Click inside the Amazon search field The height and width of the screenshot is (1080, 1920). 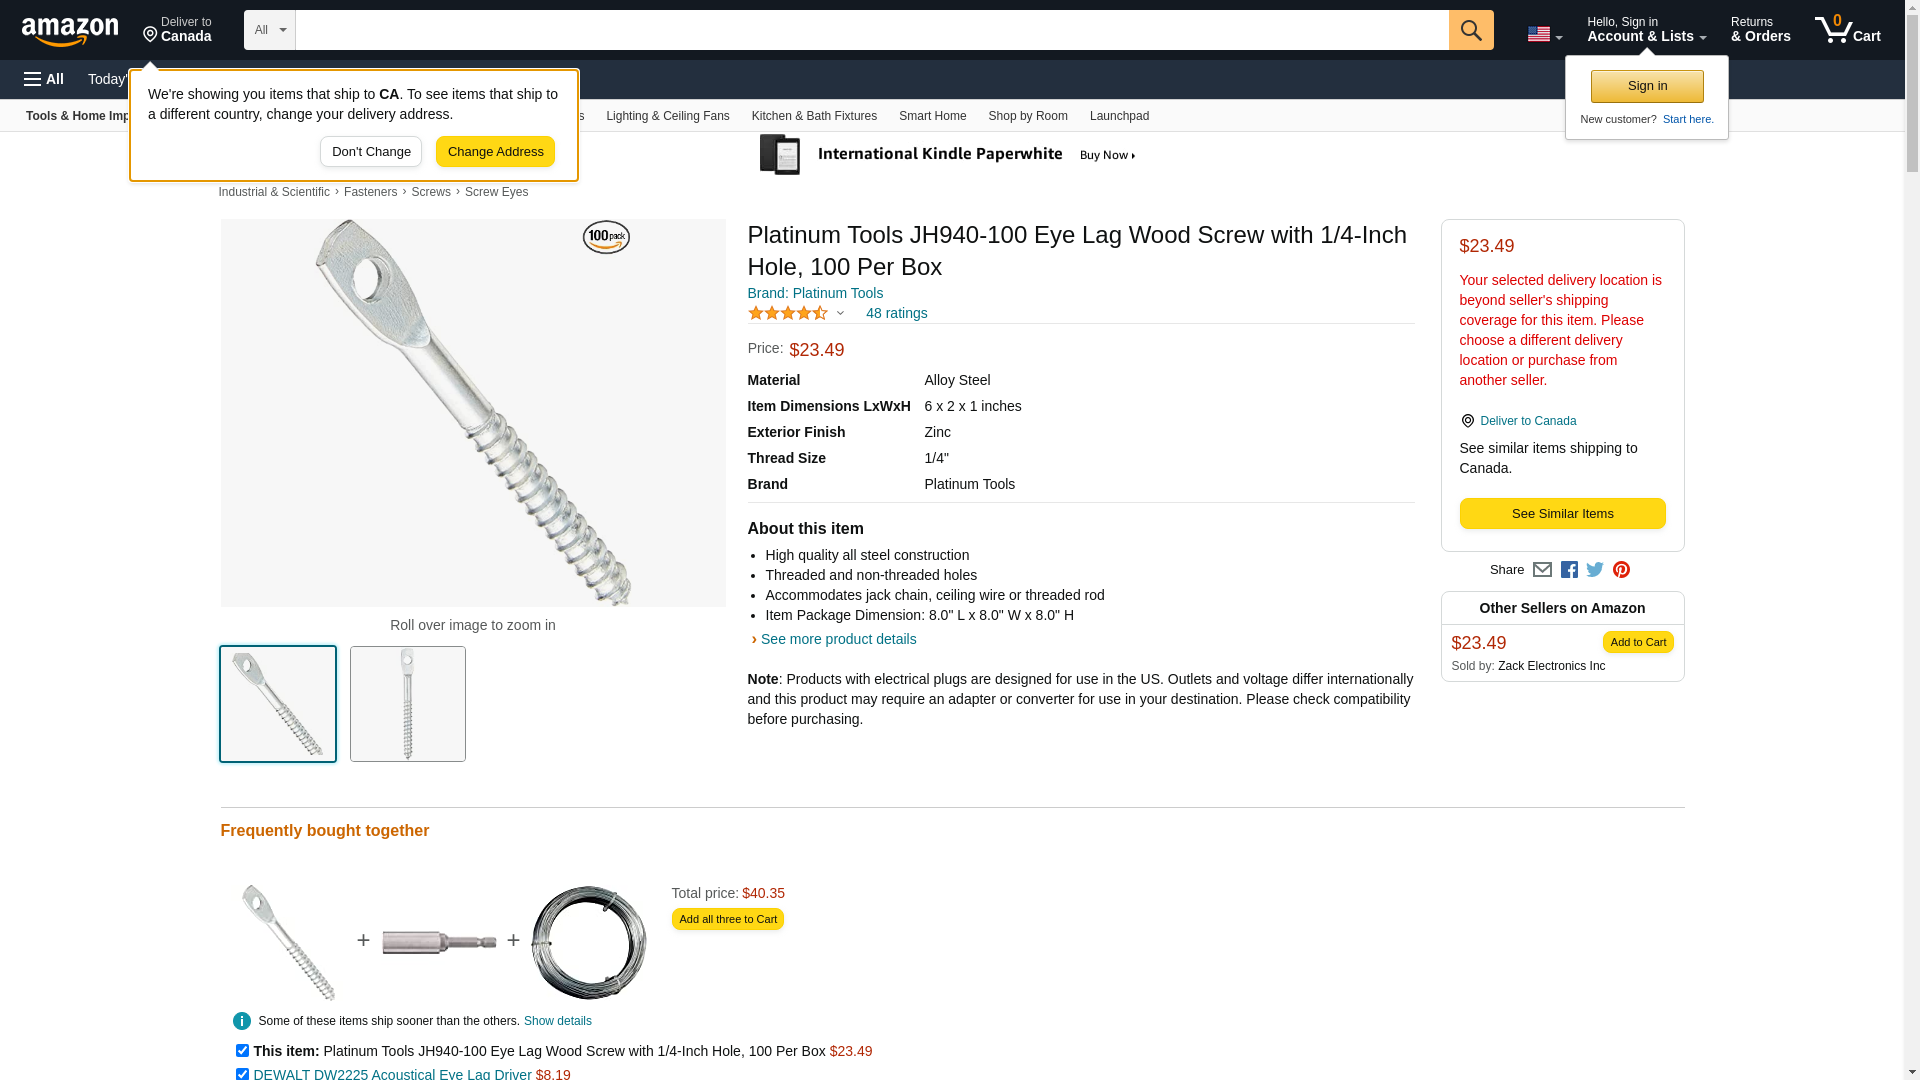pyautogui.click(x=871, y=30)
